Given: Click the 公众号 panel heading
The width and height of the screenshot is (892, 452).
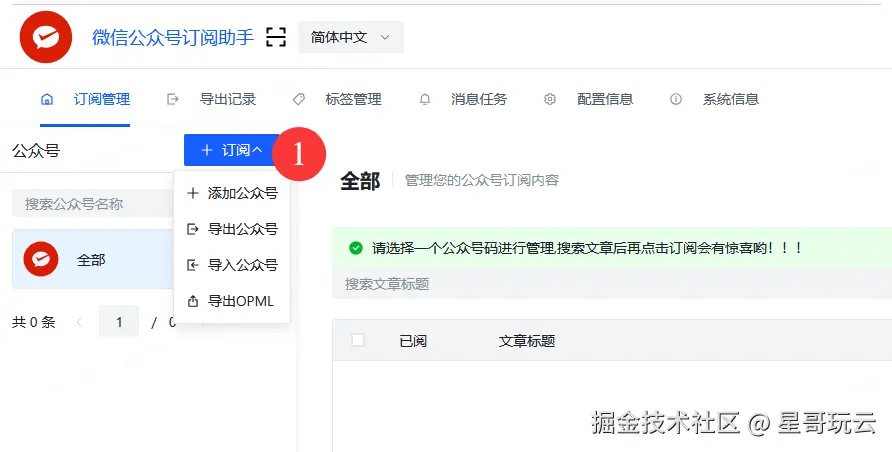Looking at the screenshot, I should [36, 151].
